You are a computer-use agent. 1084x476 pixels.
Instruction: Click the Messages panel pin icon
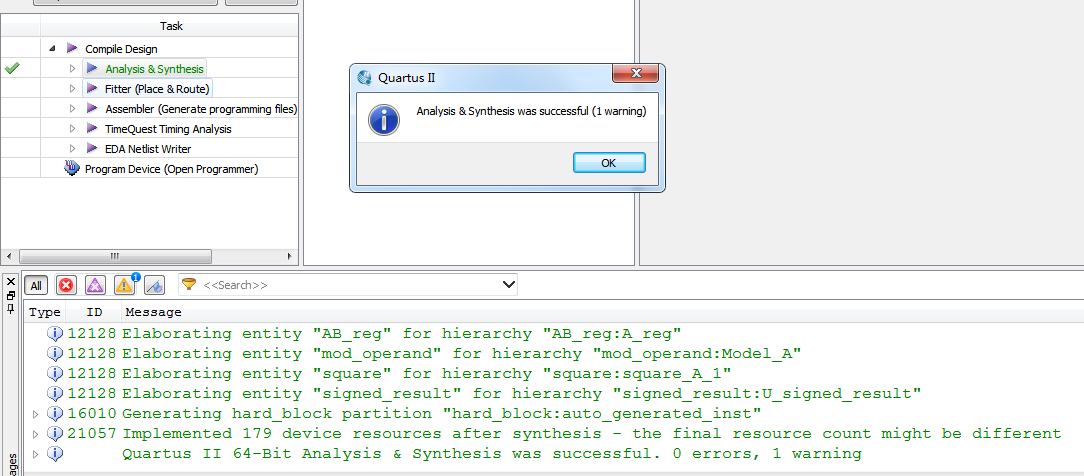pos(10,308)
